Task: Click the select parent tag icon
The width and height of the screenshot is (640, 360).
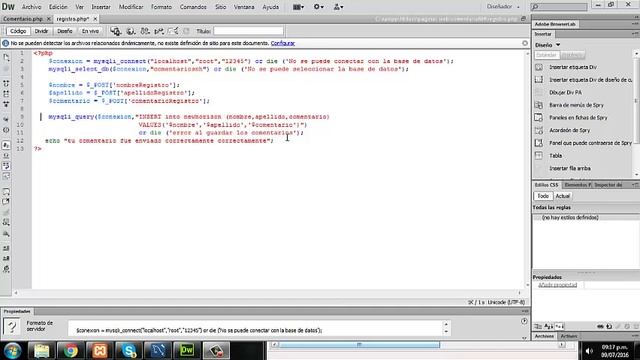Action: [x=6, y=119]
